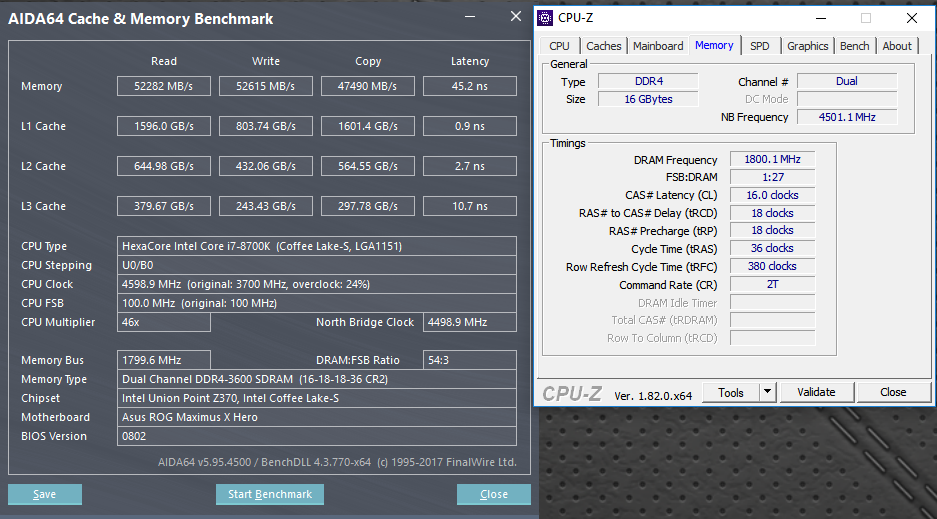Click the CPU Type field showing i7-8700K

point(317,246)
